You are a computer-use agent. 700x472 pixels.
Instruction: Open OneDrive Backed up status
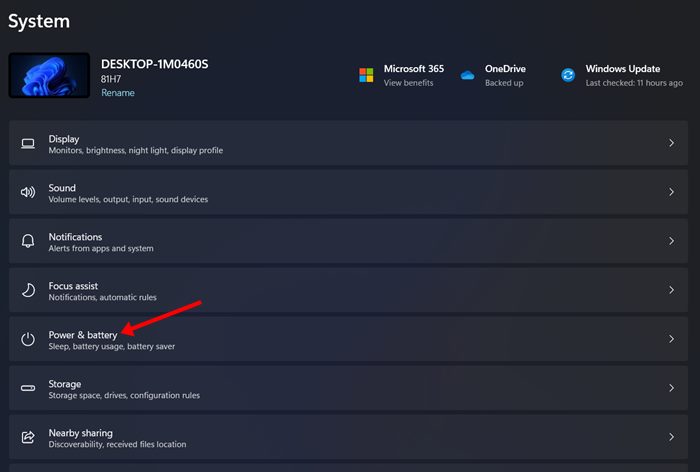pos(504,83)
